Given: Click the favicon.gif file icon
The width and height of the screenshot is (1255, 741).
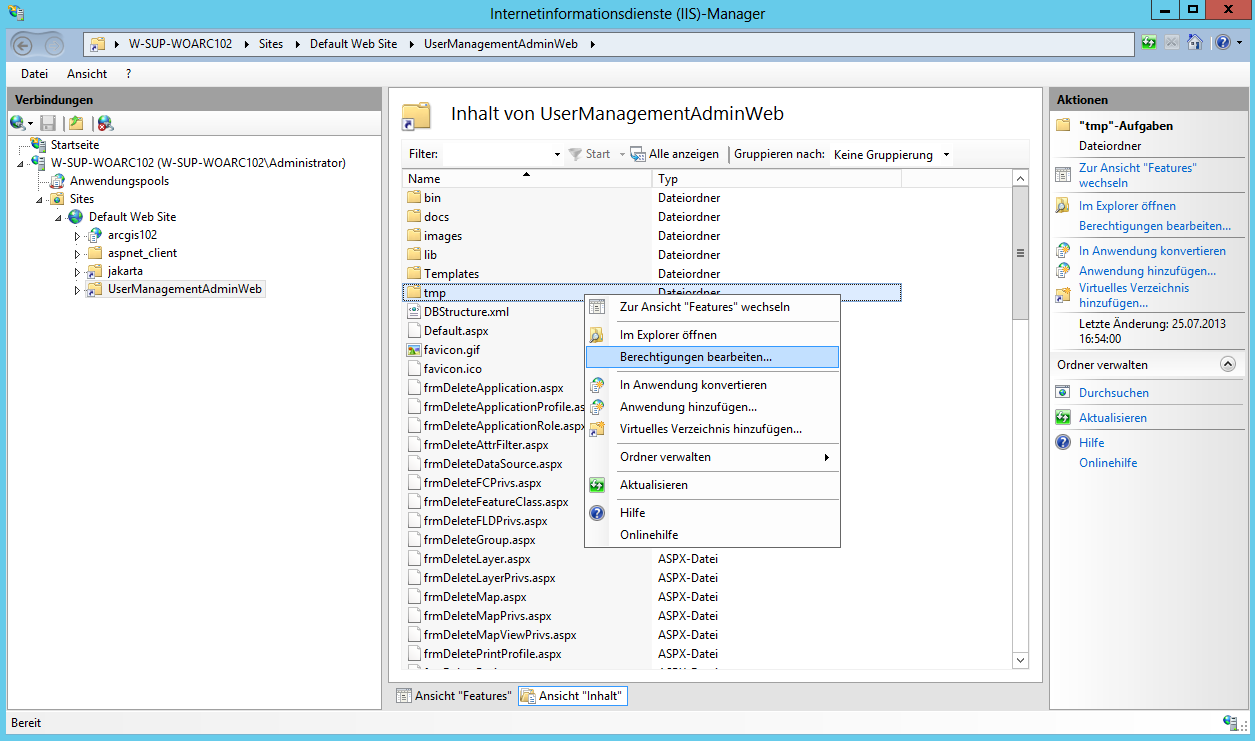Looking at the screenshot, I should (414, 350).
